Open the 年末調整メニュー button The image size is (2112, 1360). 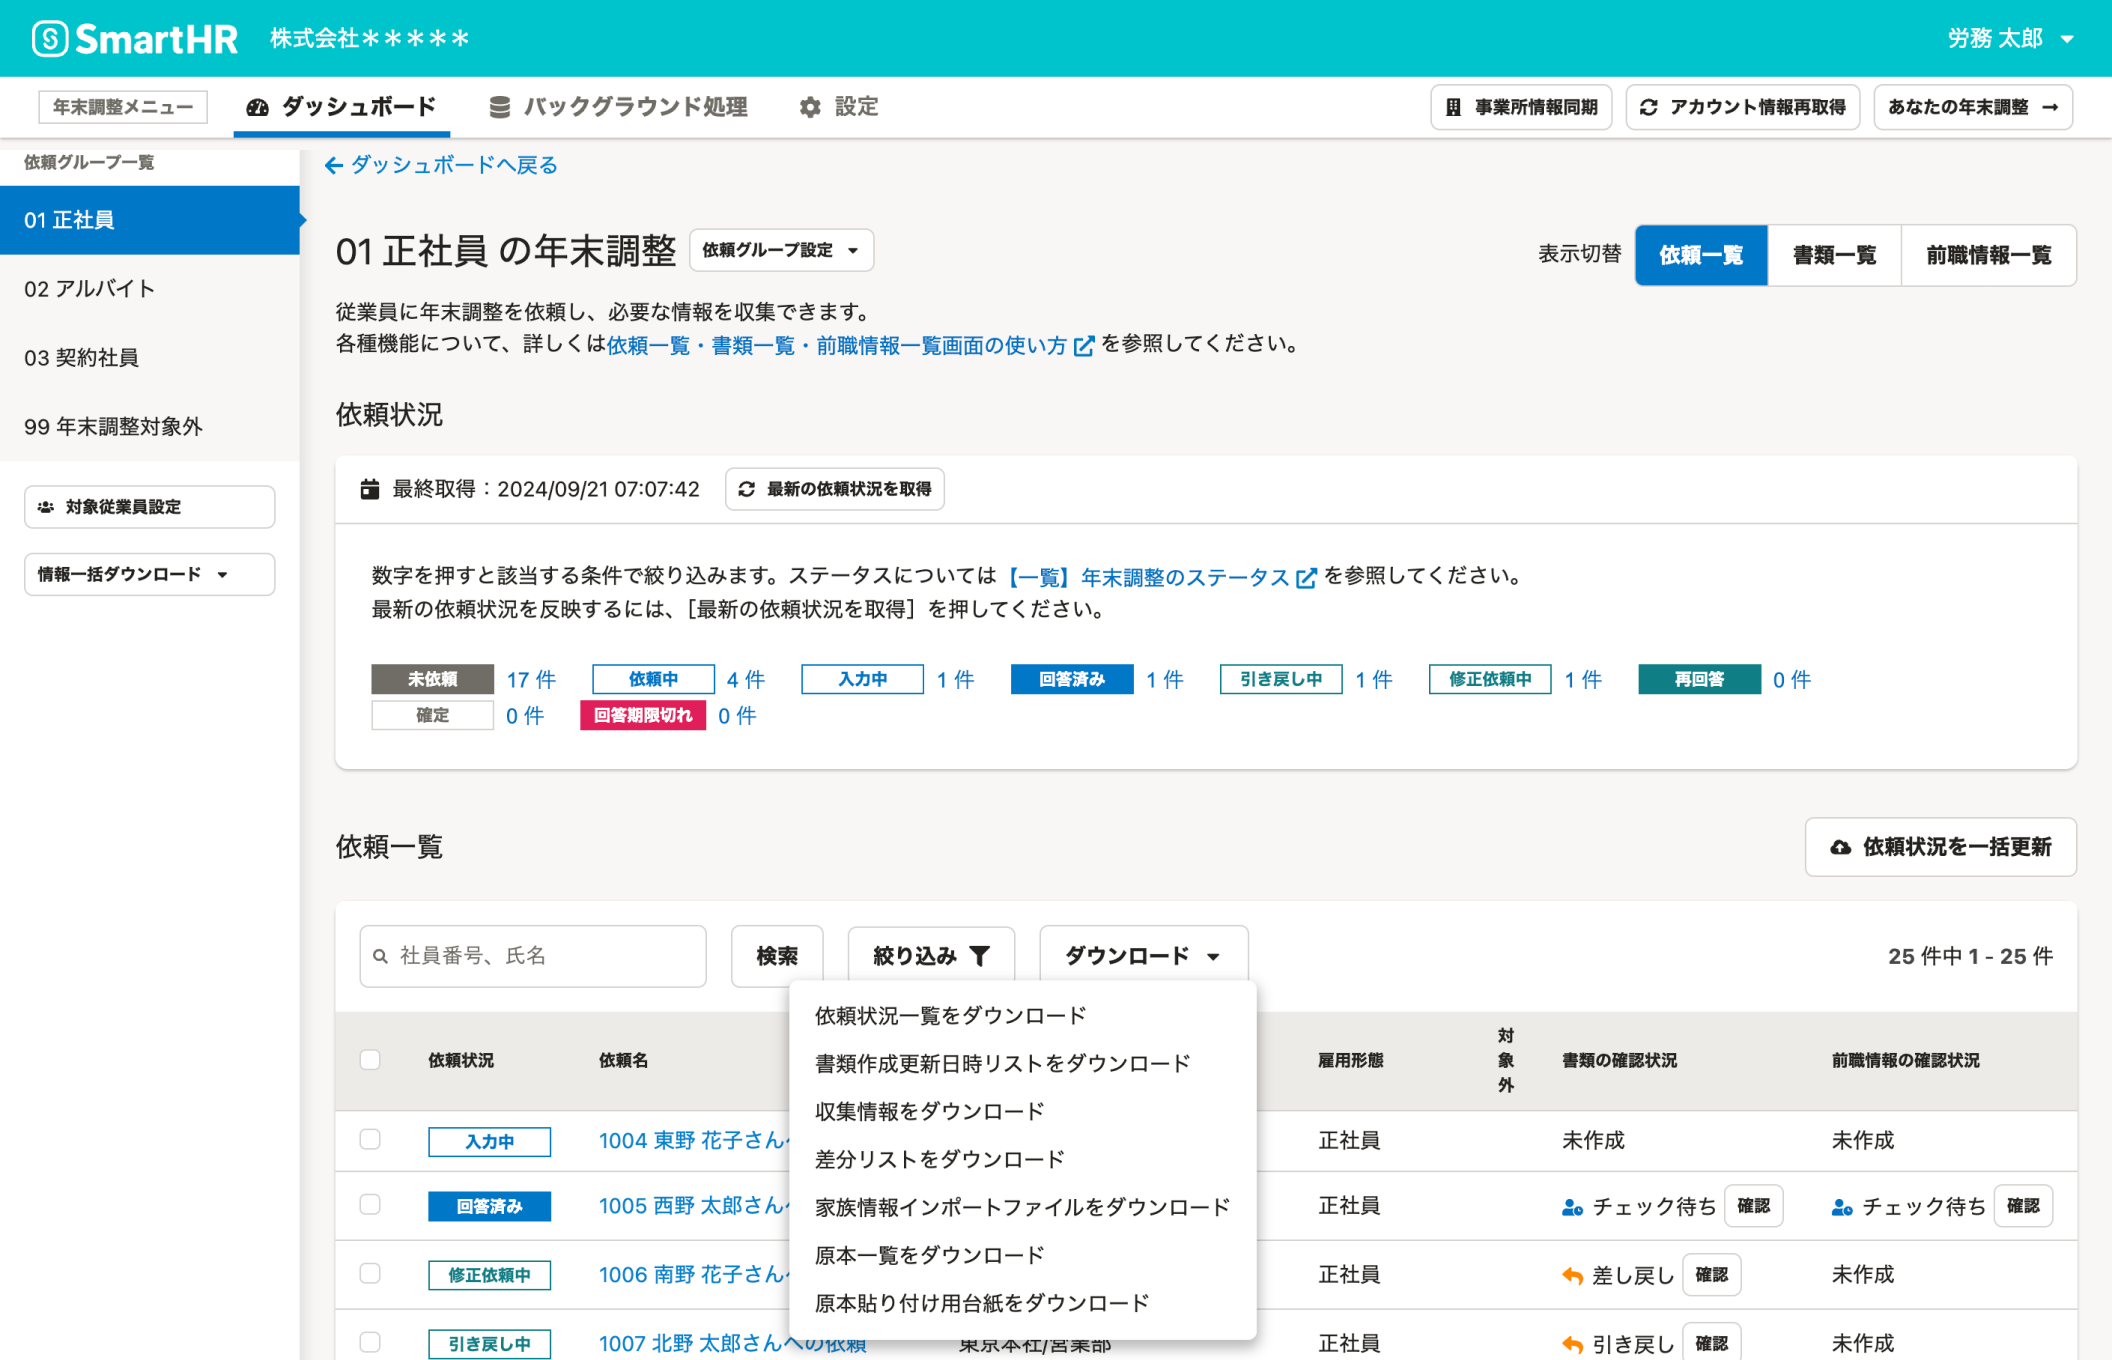point(123,107)
